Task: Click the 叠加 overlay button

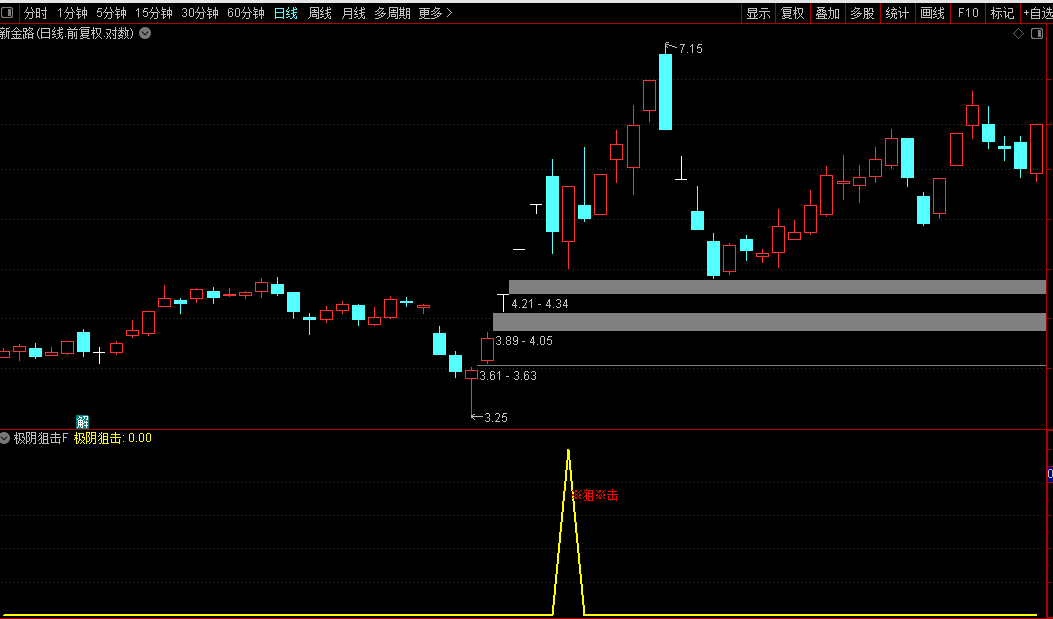Action: [827, 13]
